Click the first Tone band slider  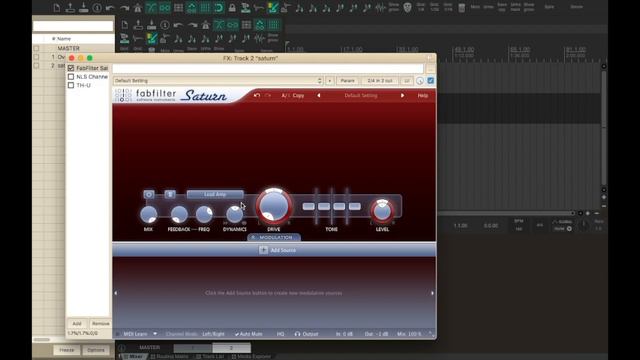click(x=309, y=206)
